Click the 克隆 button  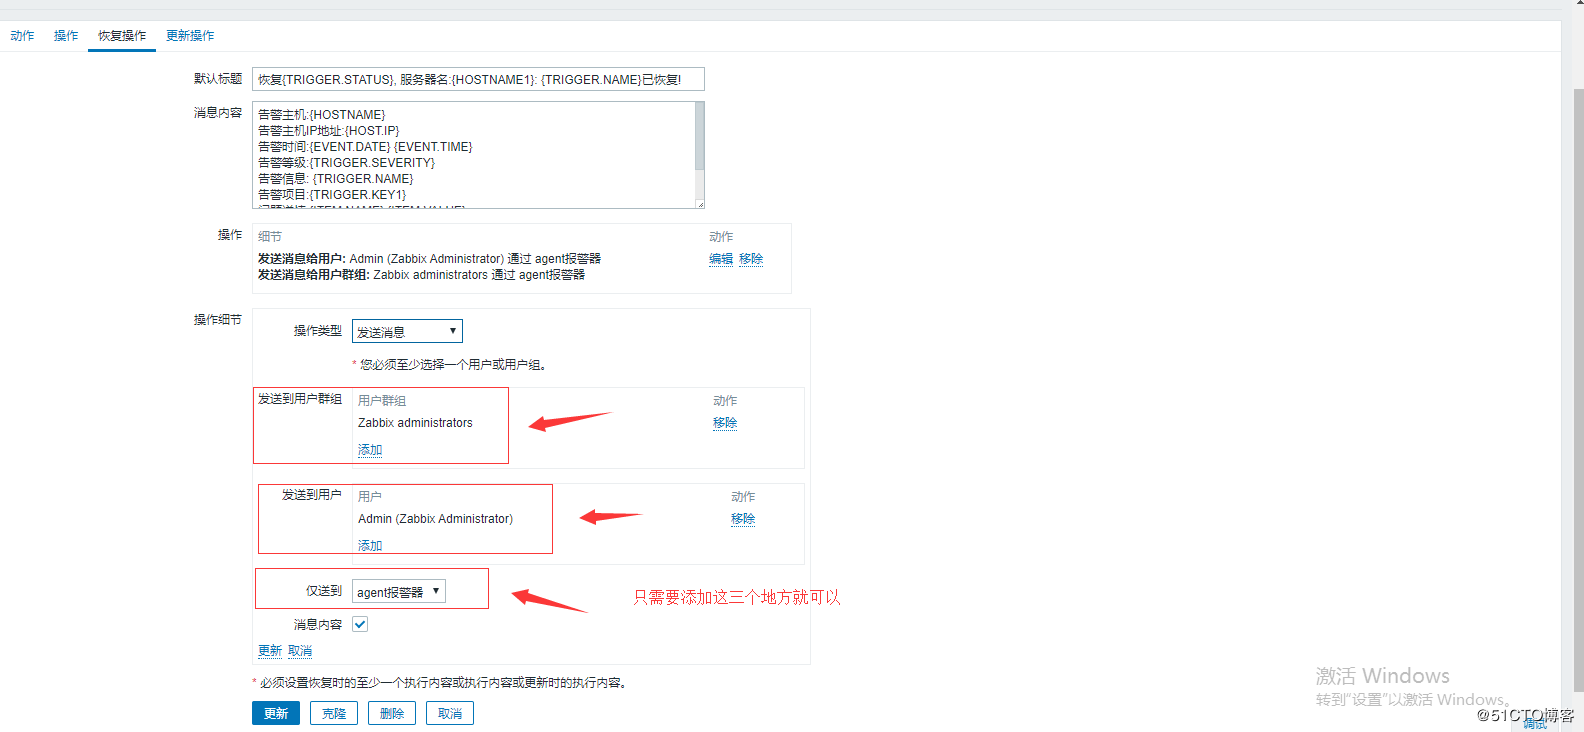334,713
